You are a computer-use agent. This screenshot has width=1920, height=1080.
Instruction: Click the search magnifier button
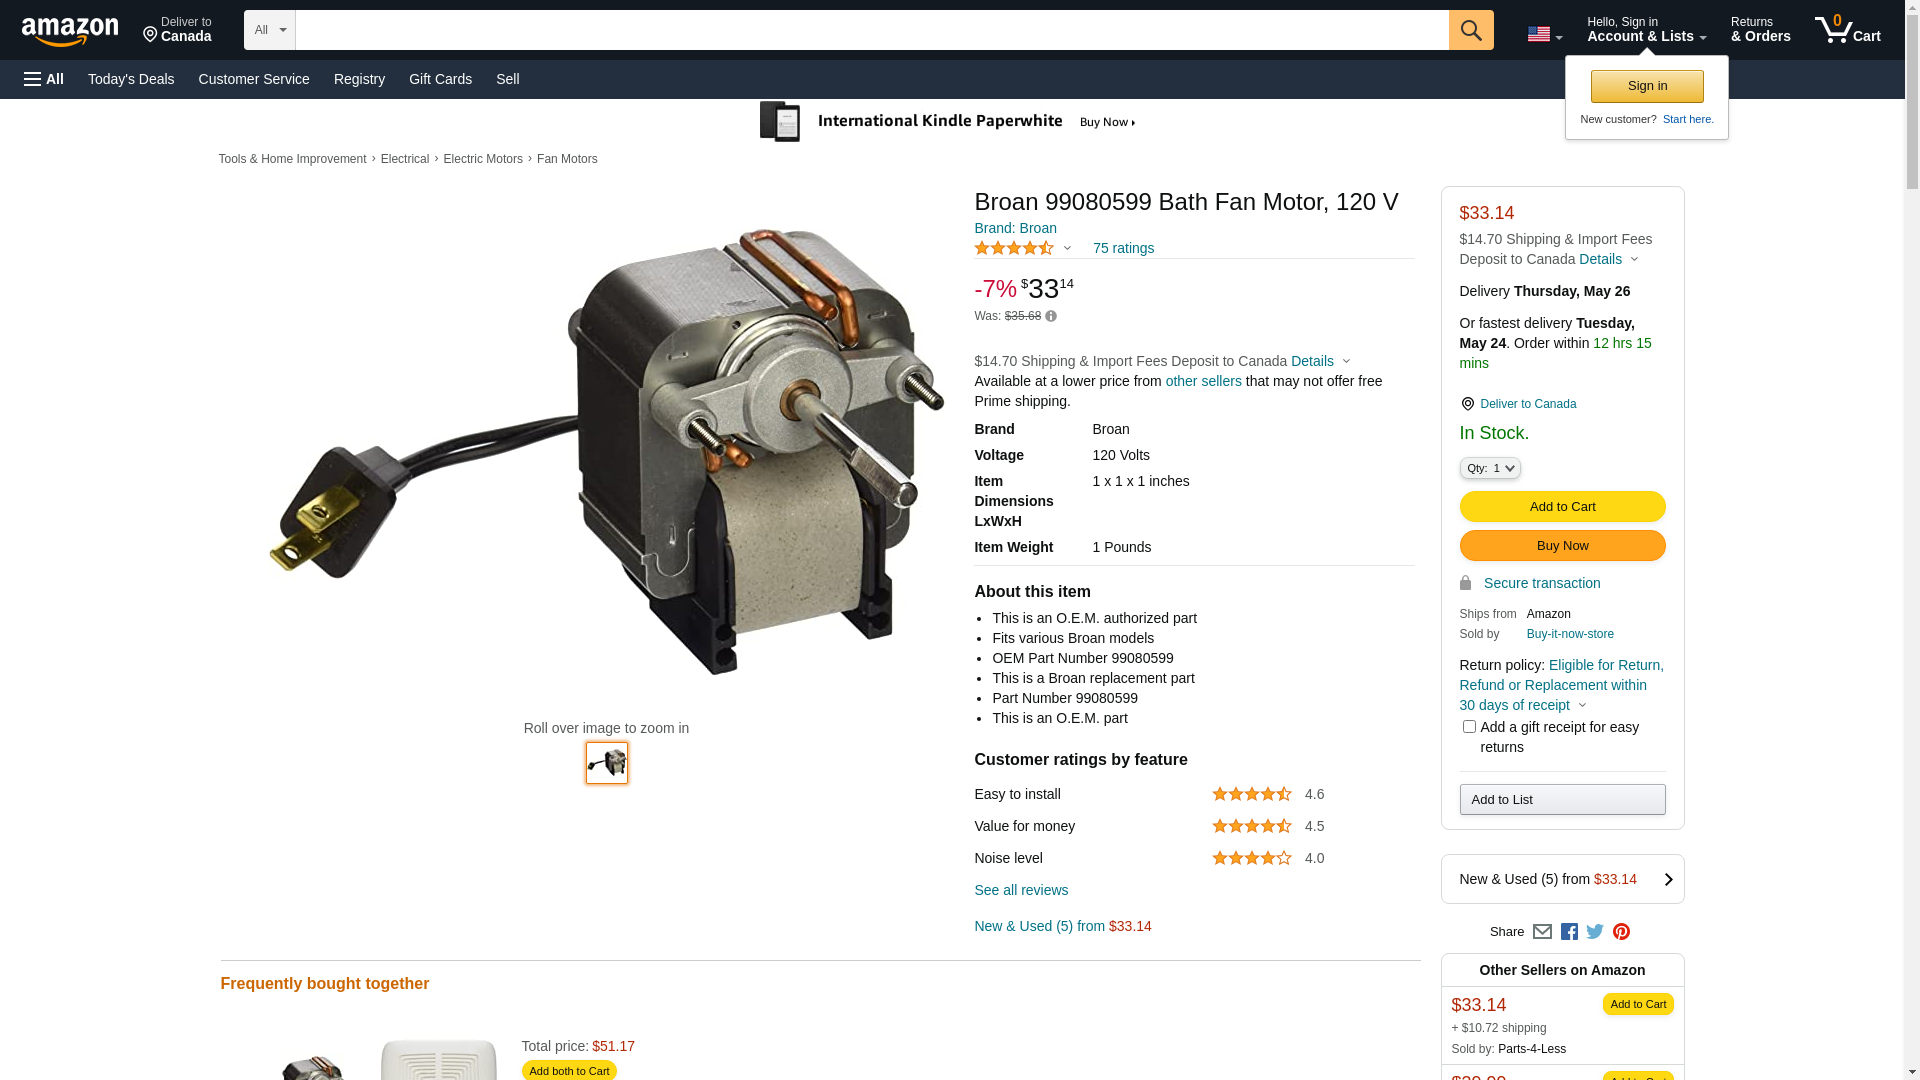click(x=1471, y=30)
